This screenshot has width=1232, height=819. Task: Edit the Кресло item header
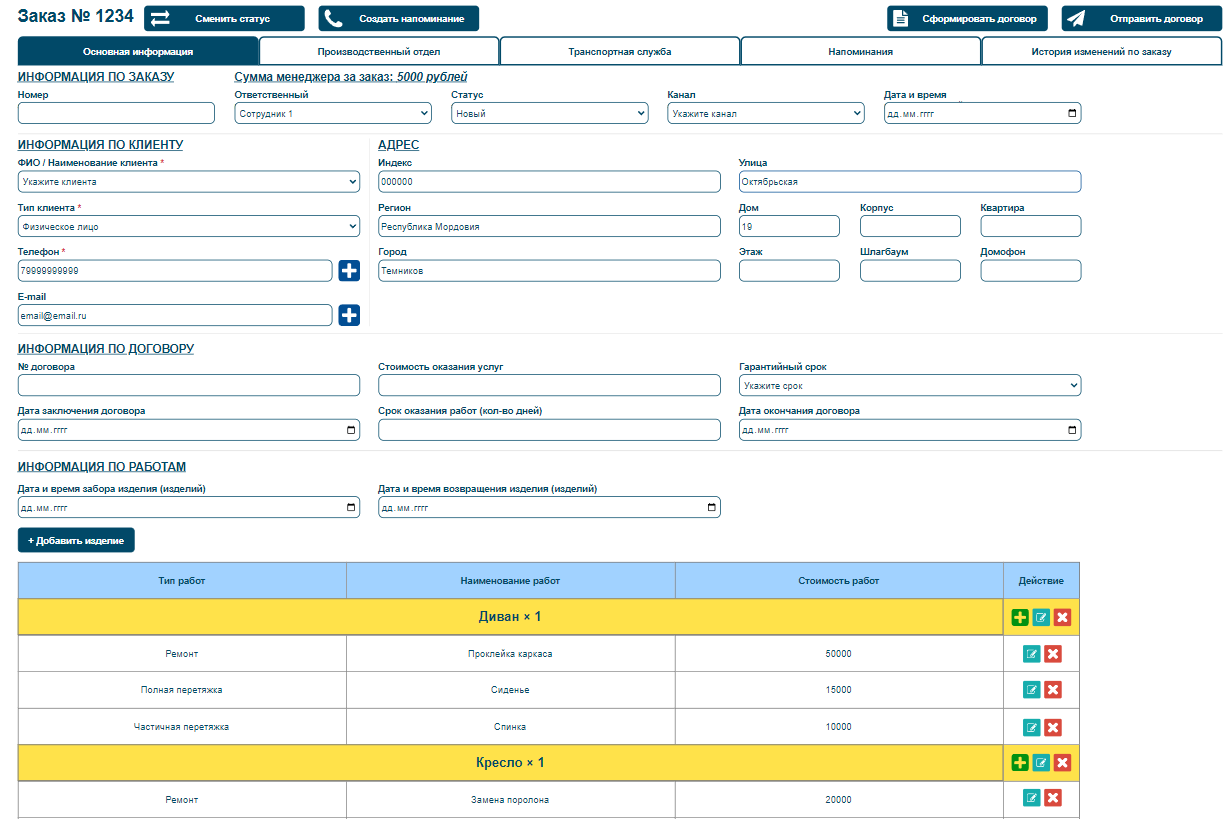coord(1041,763)
